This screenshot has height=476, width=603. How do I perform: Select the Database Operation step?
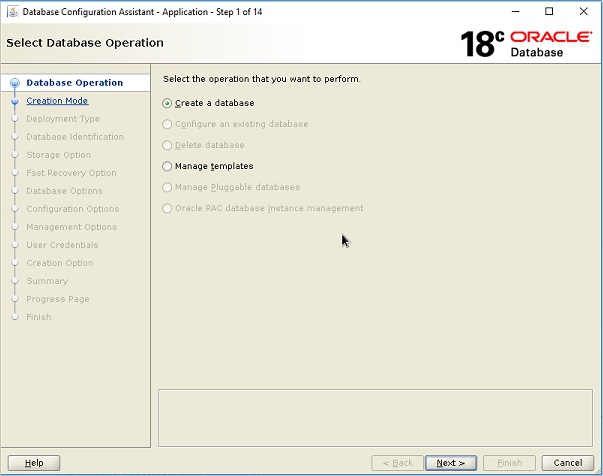coord(75,83)
